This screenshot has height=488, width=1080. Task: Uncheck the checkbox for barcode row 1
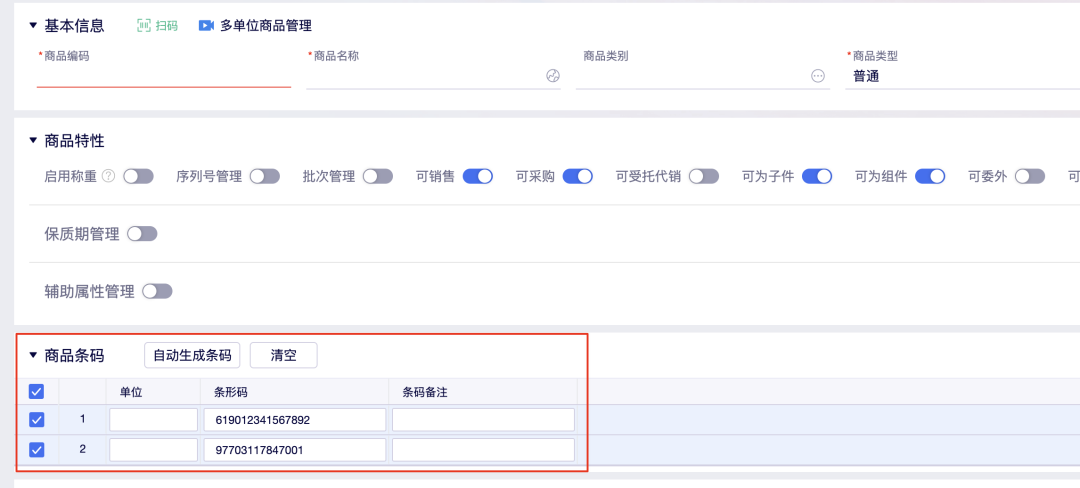[x=37, y=419]
